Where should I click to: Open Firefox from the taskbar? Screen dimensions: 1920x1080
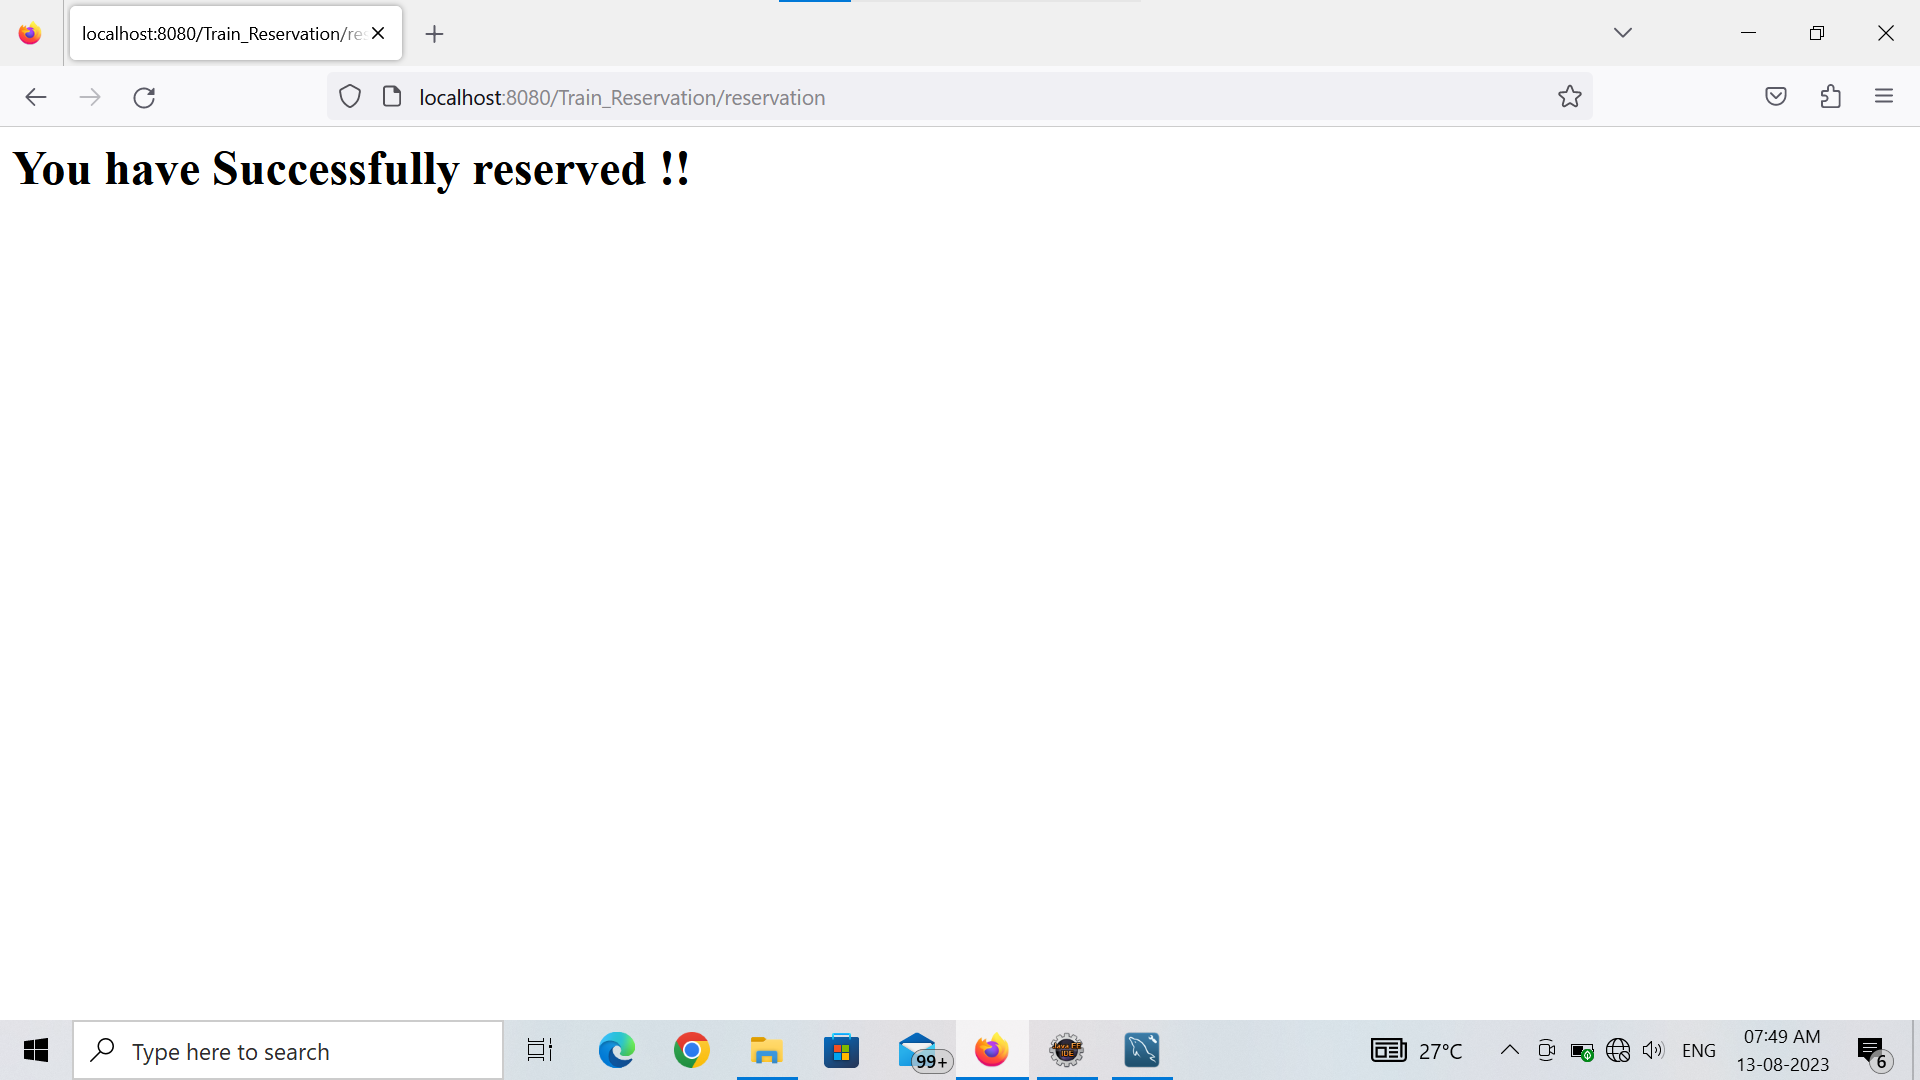pos(991,1050)
